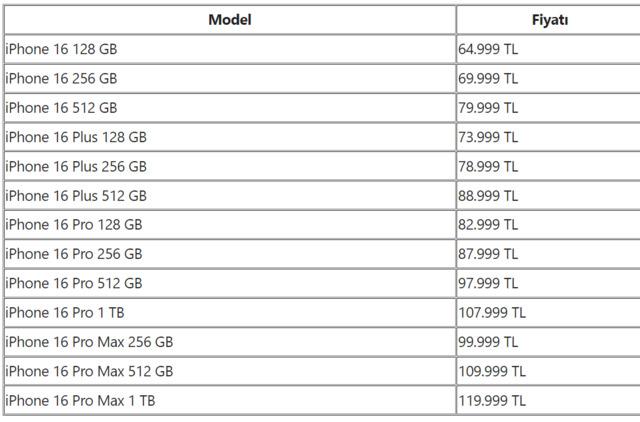This screenshot has width=640, height=422.
Task: Select iPhone 16 Pro Max 256 GB cell
Action: pos(89,342)
